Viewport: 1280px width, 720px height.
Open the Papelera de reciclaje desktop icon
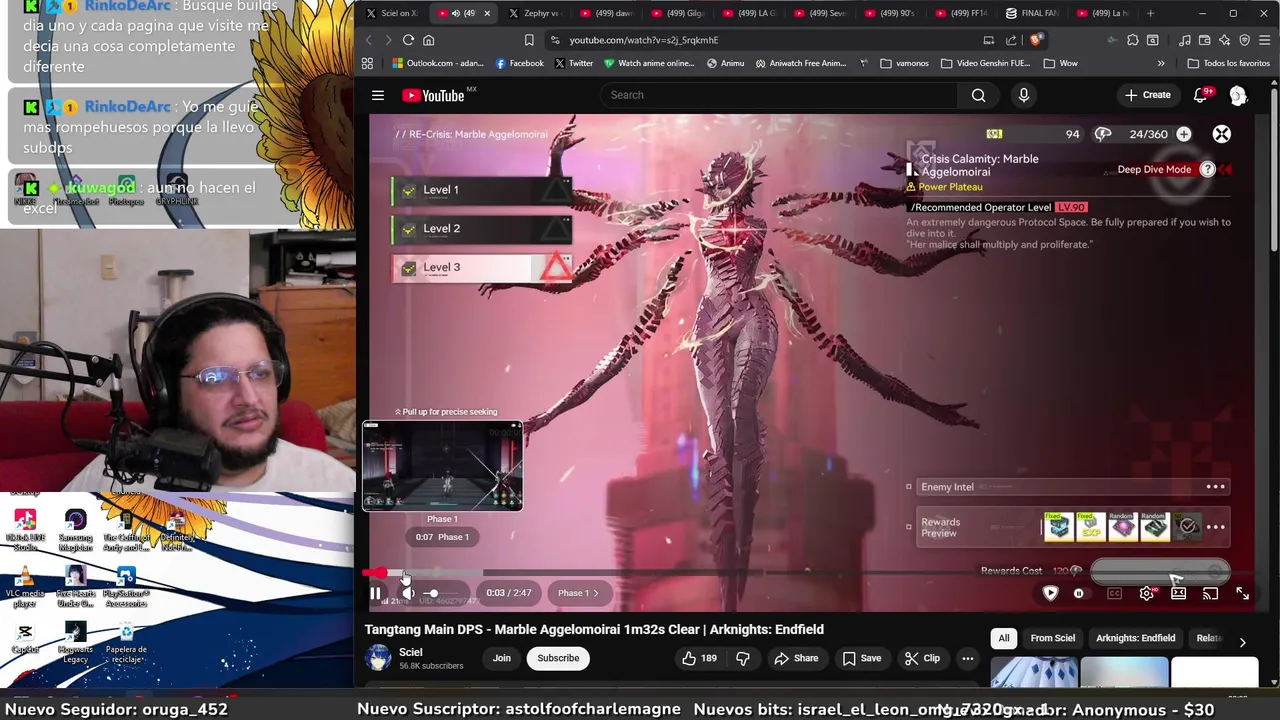click(x=126, y=642)
